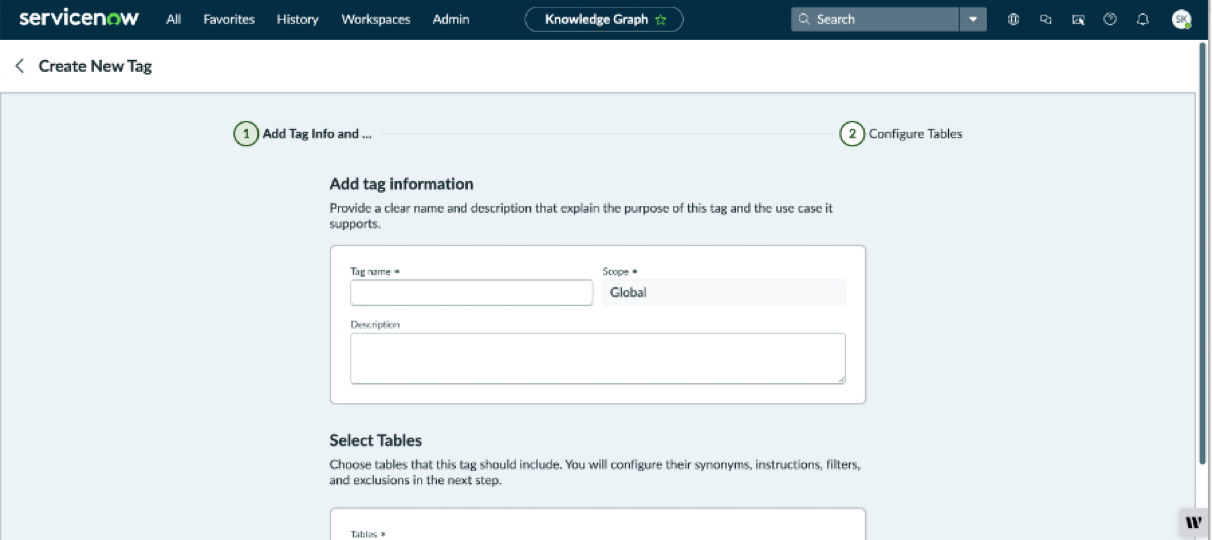The width and height of the screenshot is (1212, 540).
Task: Open the sidebar discussions chat icon
Action: [1046, 19]
